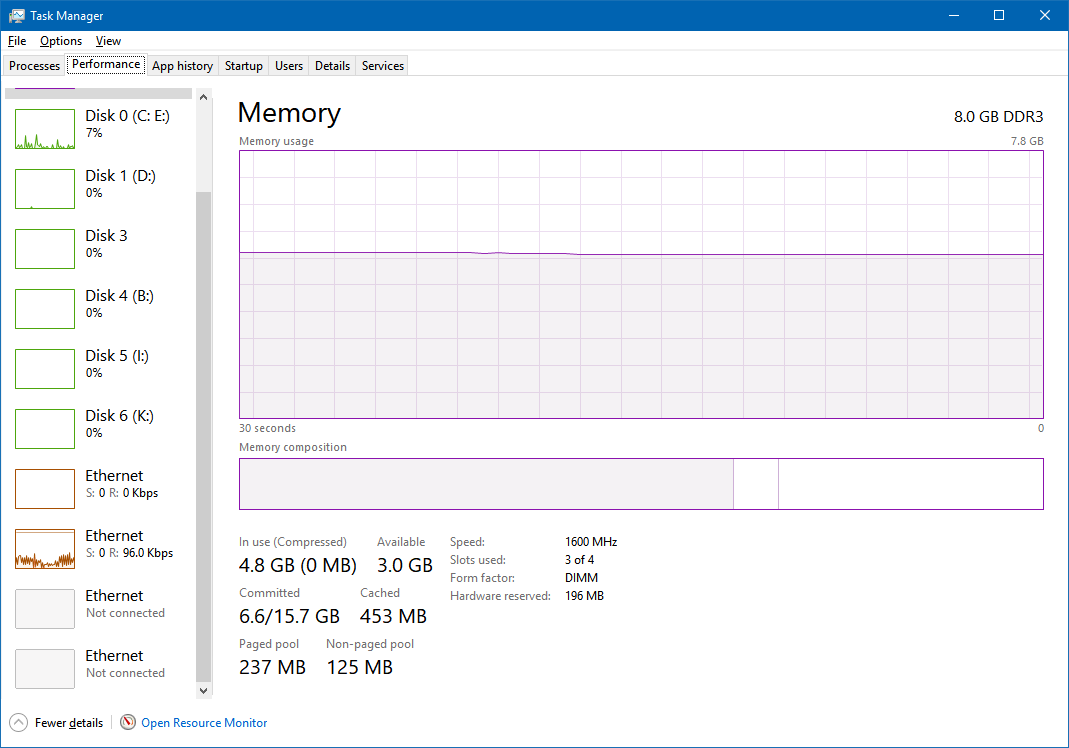Open the Options menu

coord(61,41)
